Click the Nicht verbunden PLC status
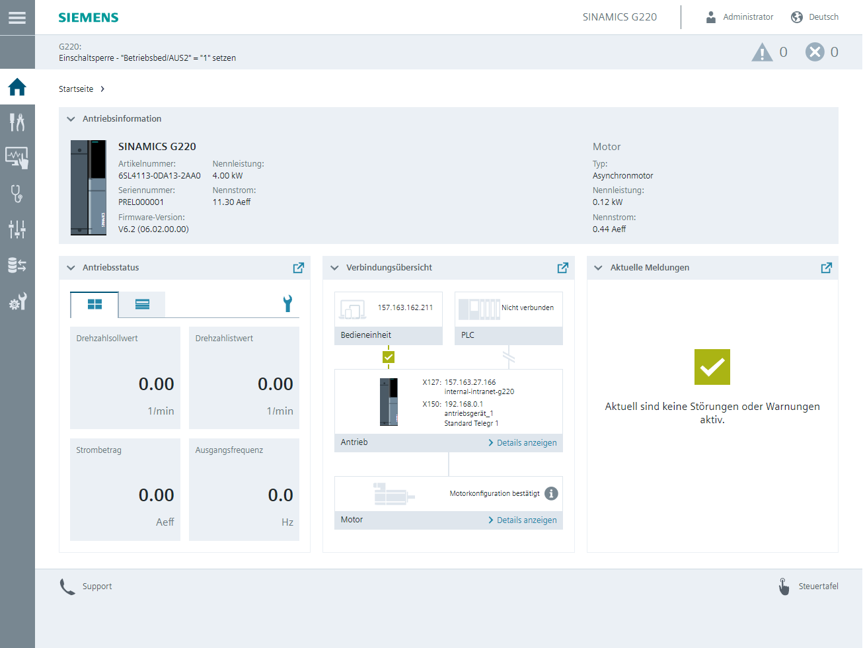863x648 pixels. [527, 308]
